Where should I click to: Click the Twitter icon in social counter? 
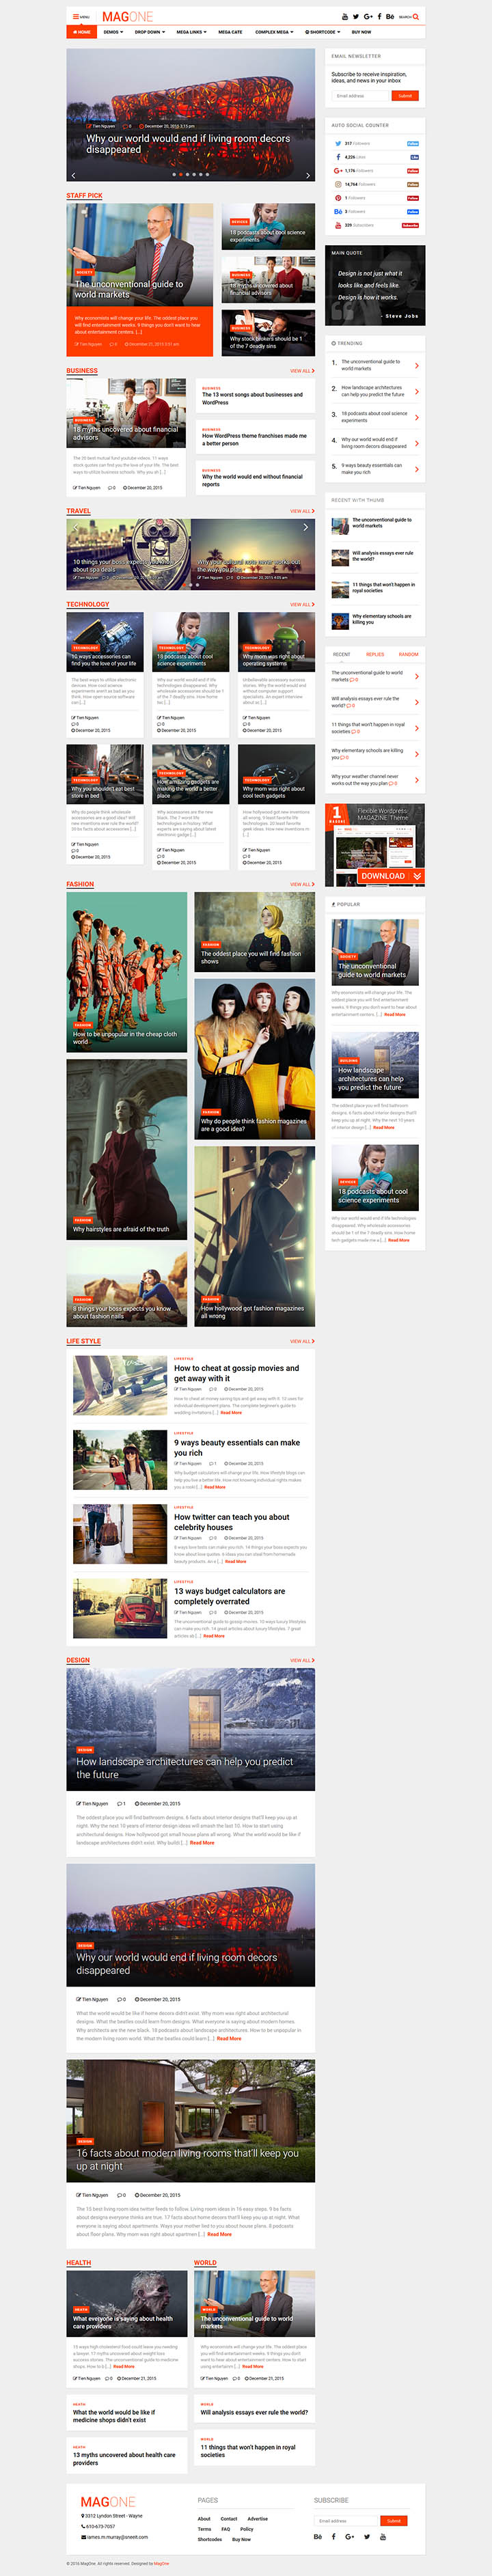pos(338,143)
